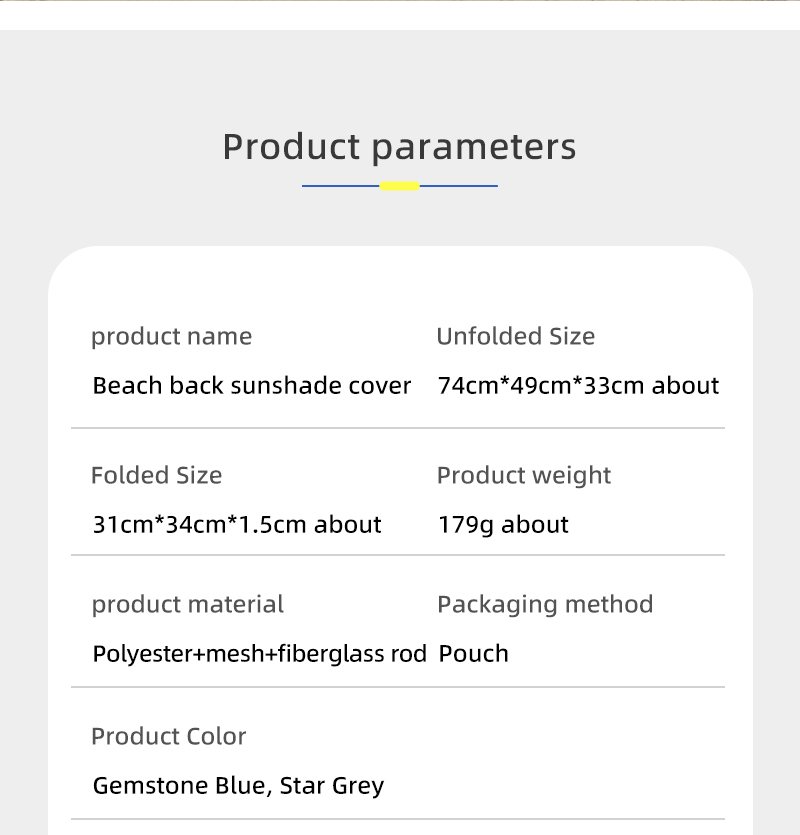The height and width of the screenshot is (835, 800).
Task: Select the product material label
Action: [187, 604]
